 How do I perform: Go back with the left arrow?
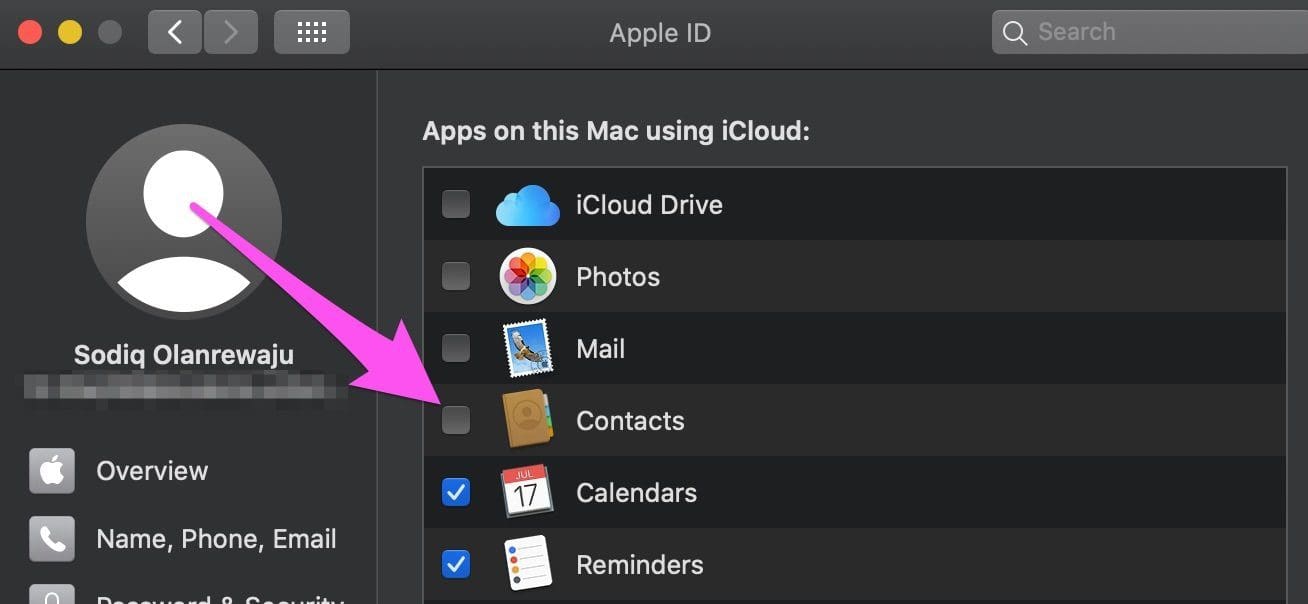(x=175, y=32)
